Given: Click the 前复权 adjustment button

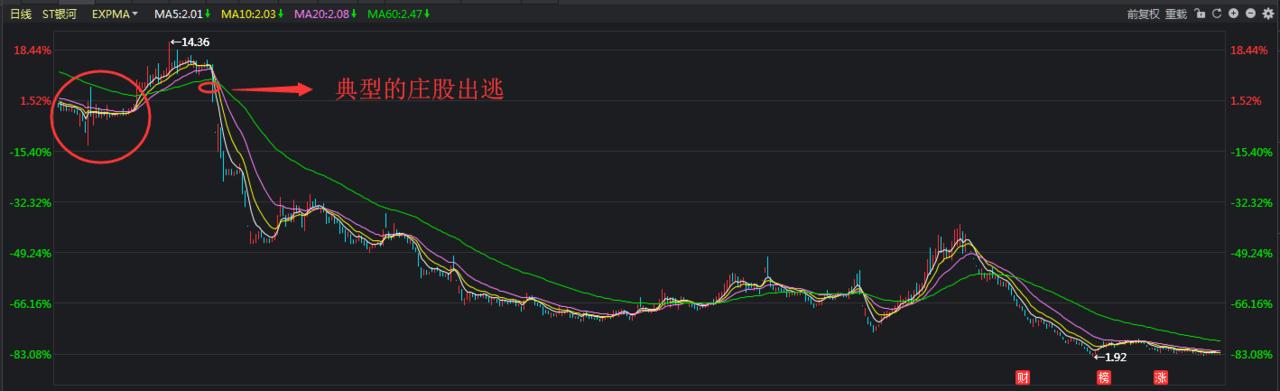Looking at the screenshot, I should click(x=1143, y=14).
